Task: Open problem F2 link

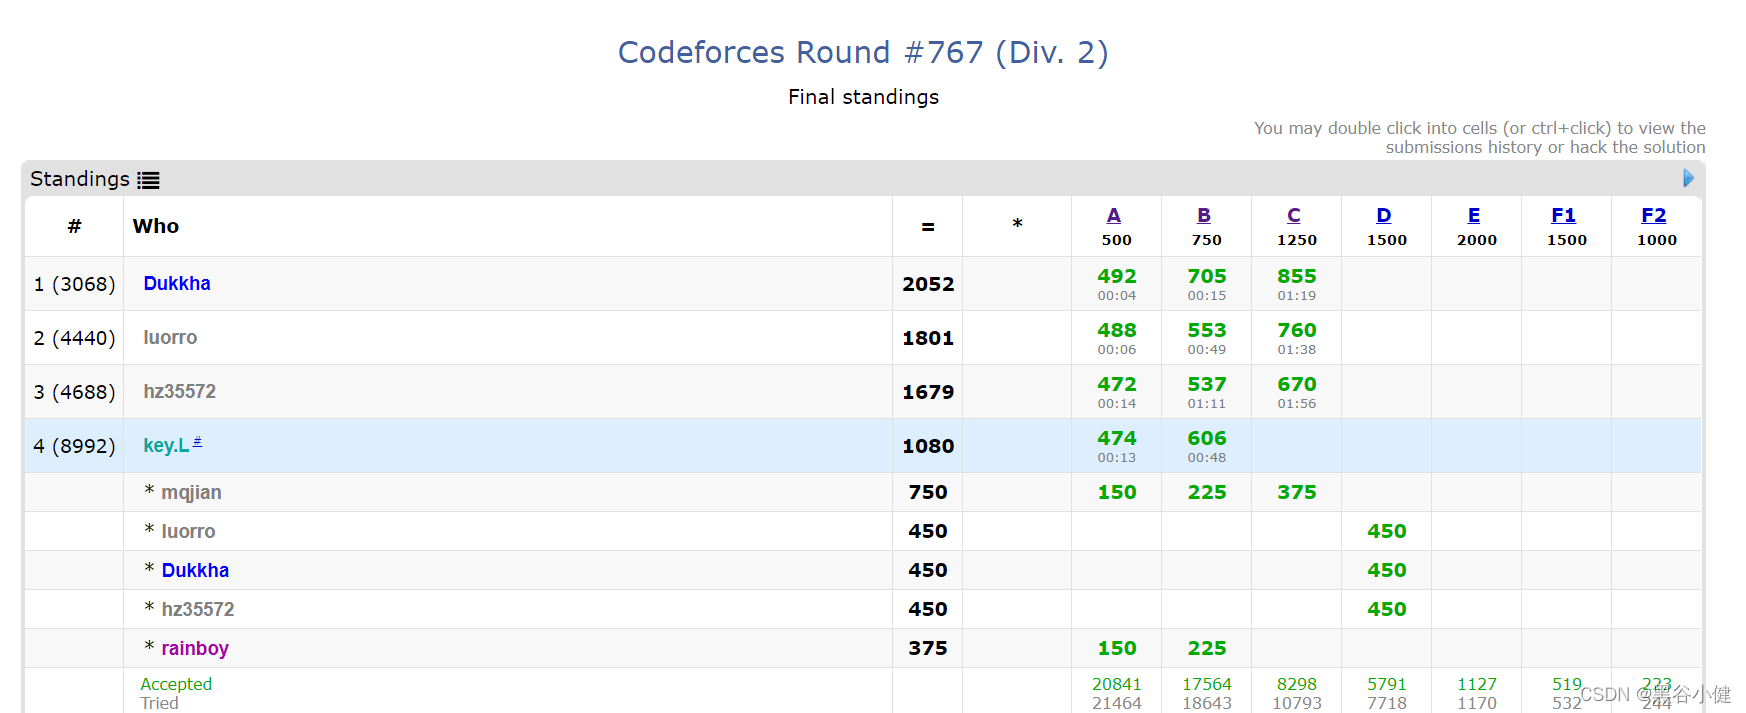Action: [1654, 215]
